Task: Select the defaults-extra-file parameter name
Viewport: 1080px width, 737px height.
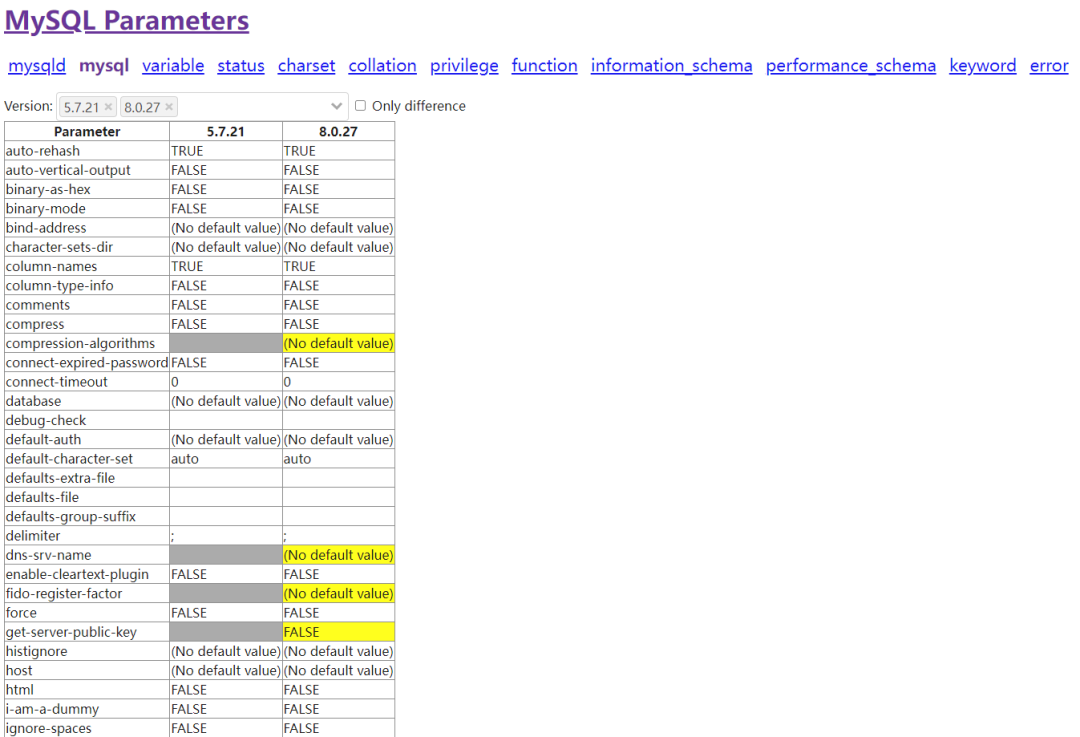Action: tap(61, 479)
